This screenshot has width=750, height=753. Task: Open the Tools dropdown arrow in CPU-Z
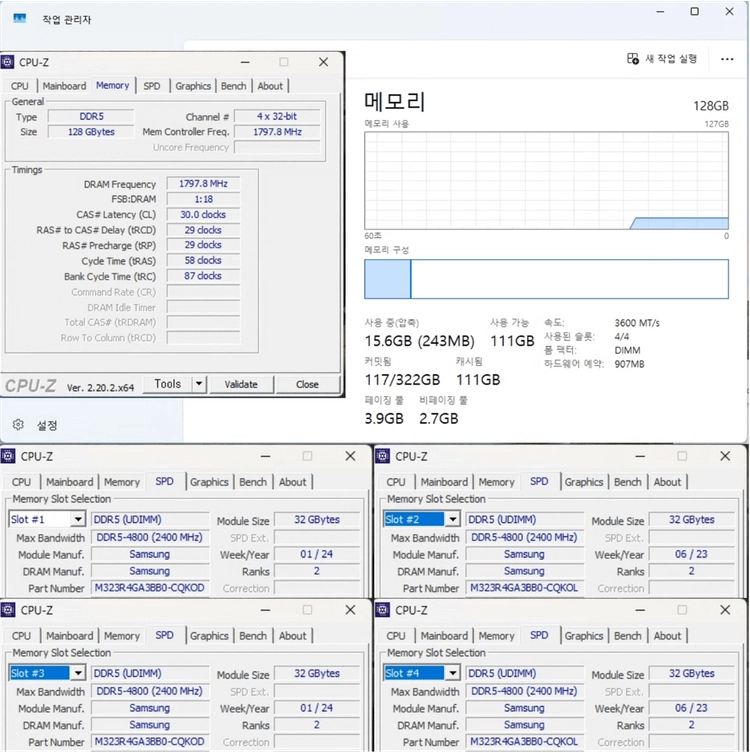pyautogui.click(x=199, y=384)
